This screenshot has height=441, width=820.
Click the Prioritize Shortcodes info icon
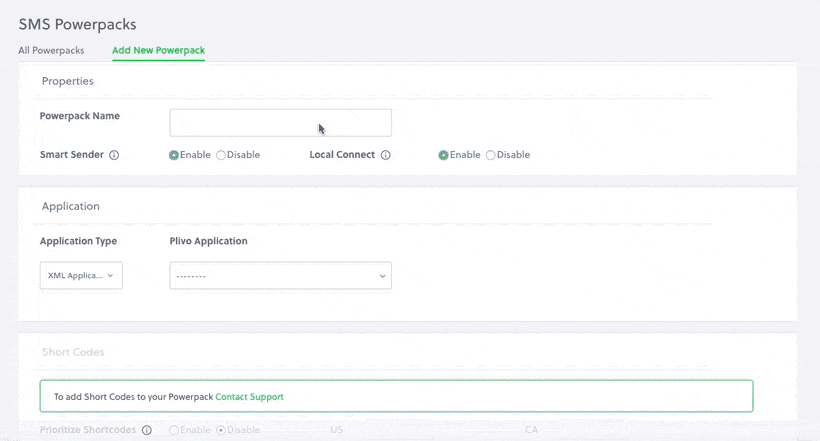click(147, 431)
